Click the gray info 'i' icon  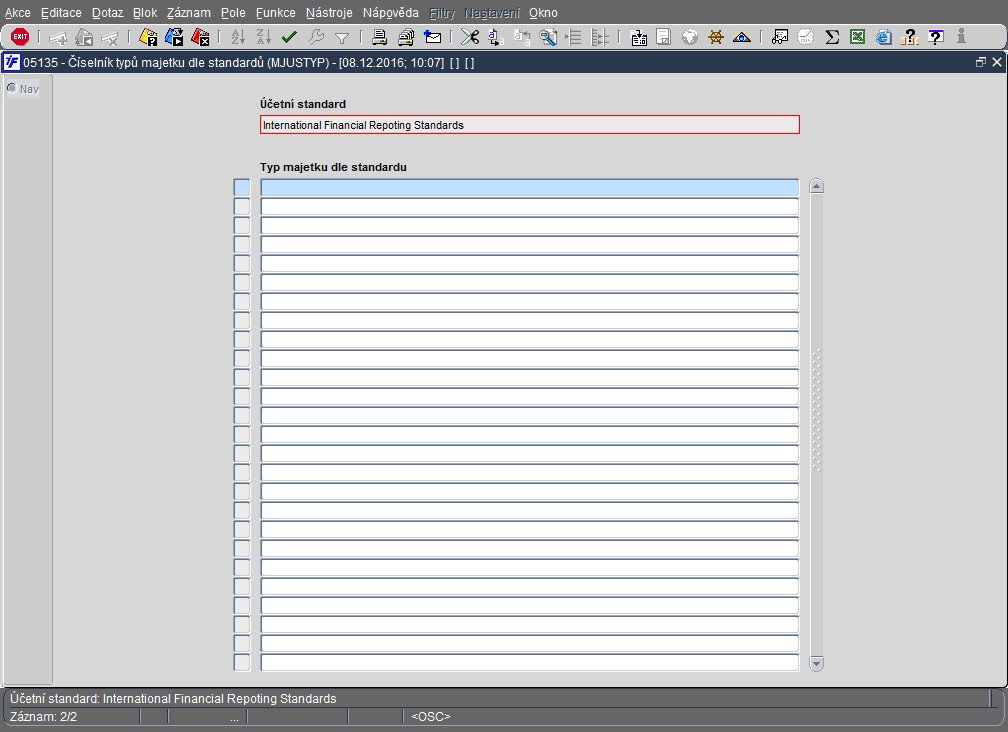click(961, 37)
